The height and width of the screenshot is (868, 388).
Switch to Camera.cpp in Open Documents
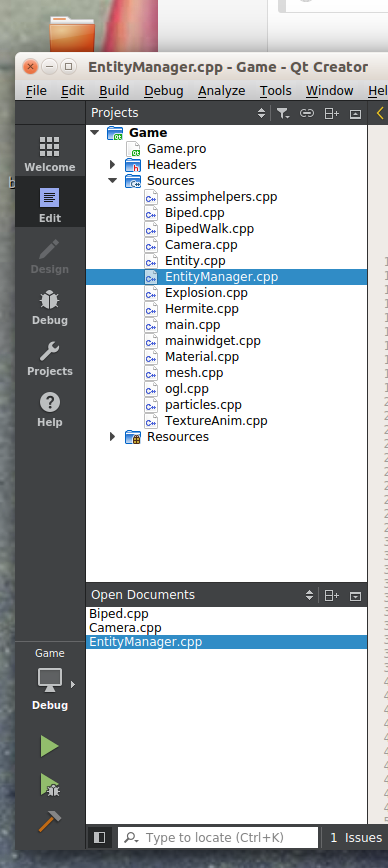pyautogui.click(x=125, y=628)
